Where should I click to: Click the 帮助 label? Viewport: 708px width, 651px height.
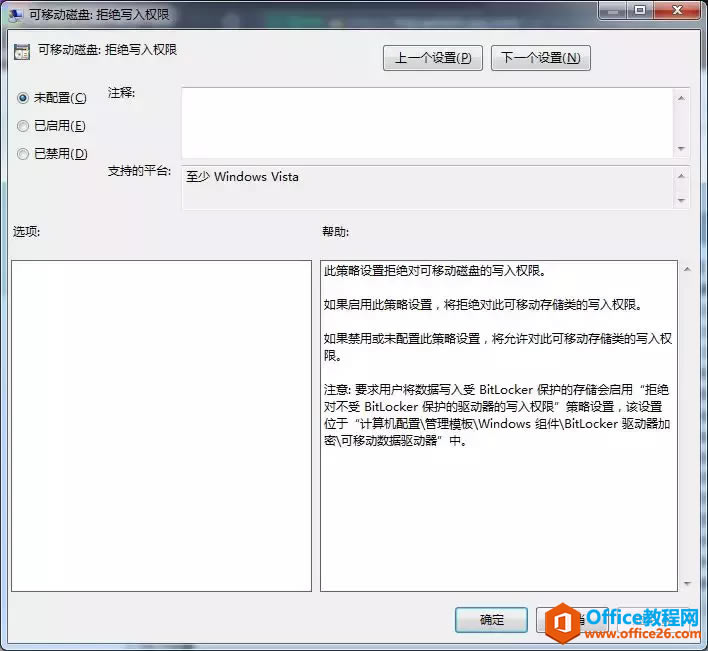pyautogui.click(x=335, y=232)
